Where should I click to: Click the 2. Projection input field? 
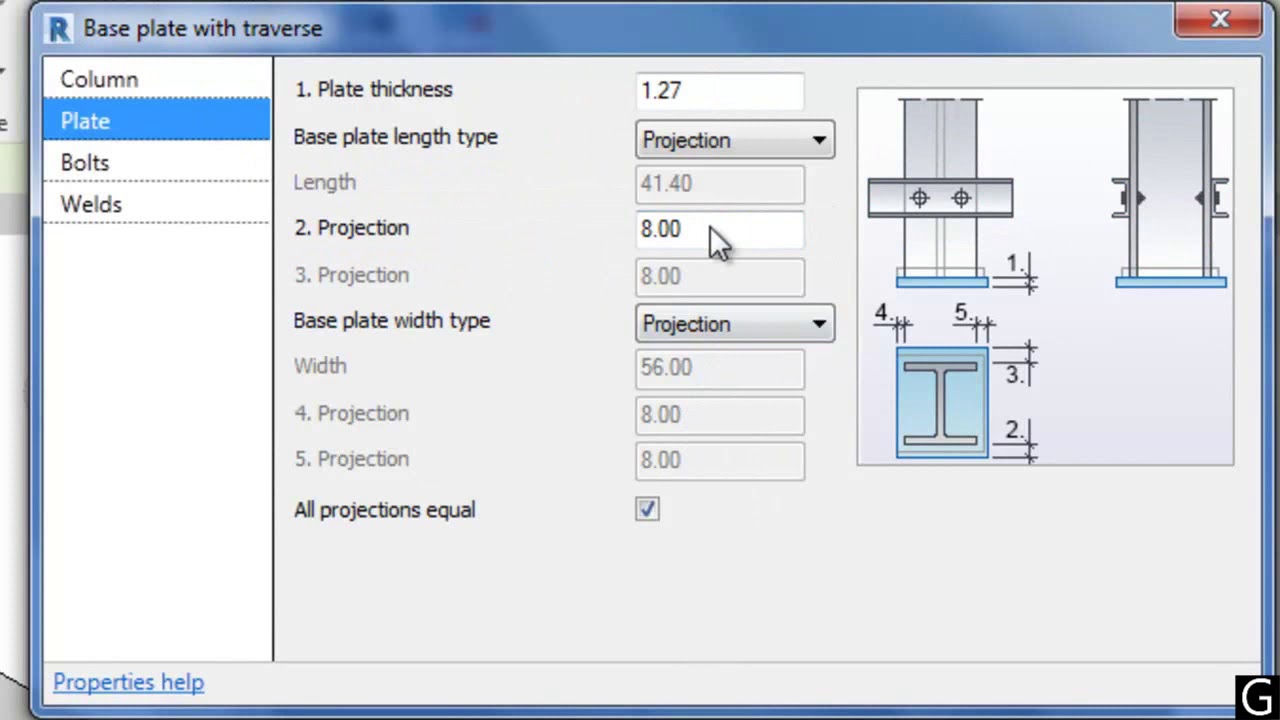pos(719,229)
